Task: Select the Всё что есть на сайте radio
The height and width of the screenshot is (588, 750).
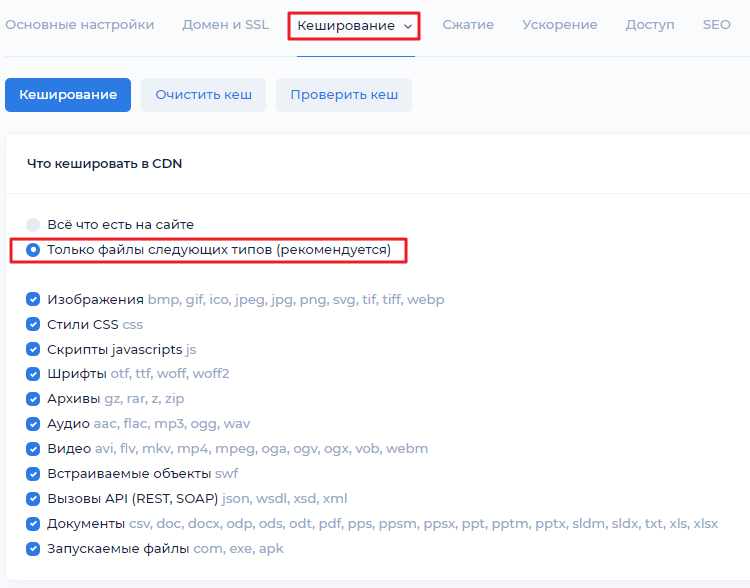Action: click(33, 224)
